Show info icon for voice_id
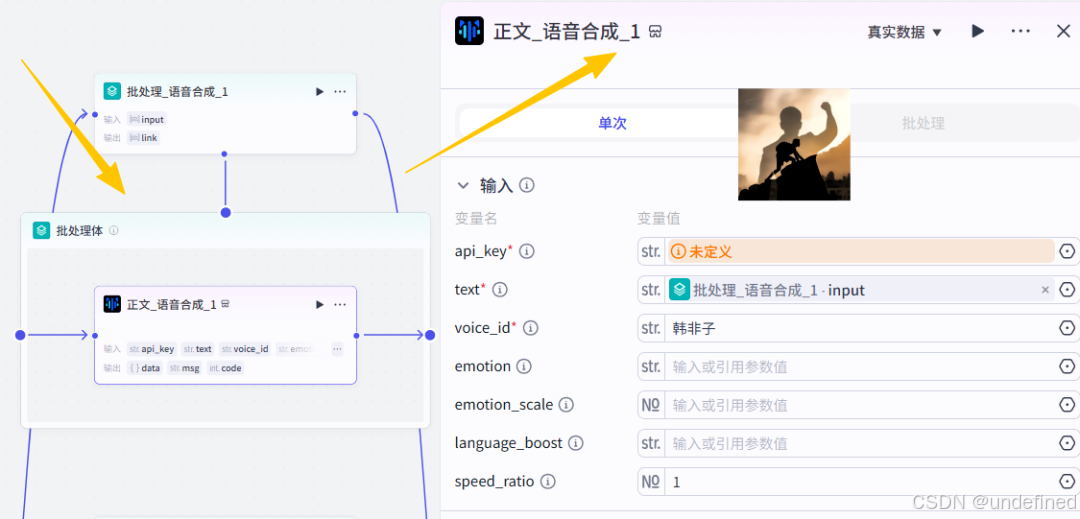This screenshot has height=519, width=1080. pyautogui.click(x=531, y=328)
